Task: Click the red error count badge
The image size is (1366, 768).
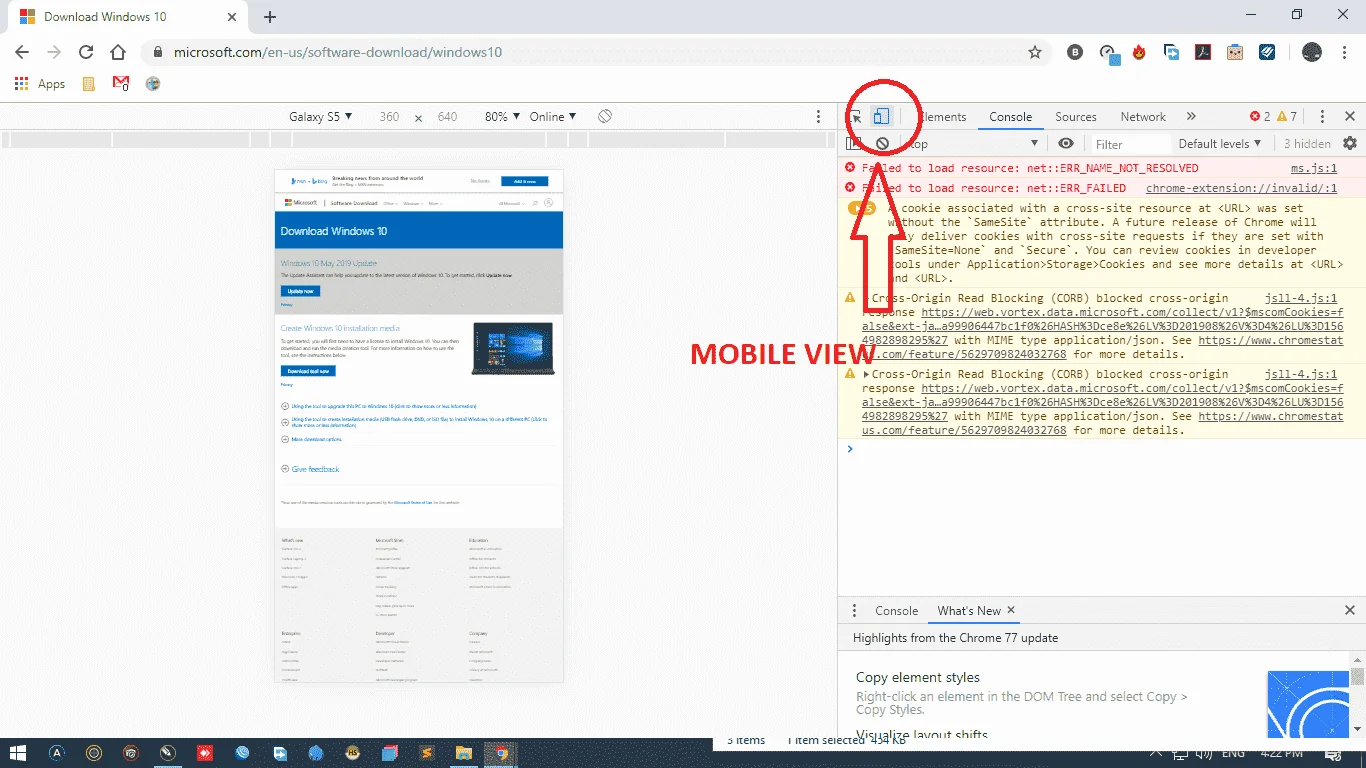Action: pyautogui.click(x=1260, y=117)
